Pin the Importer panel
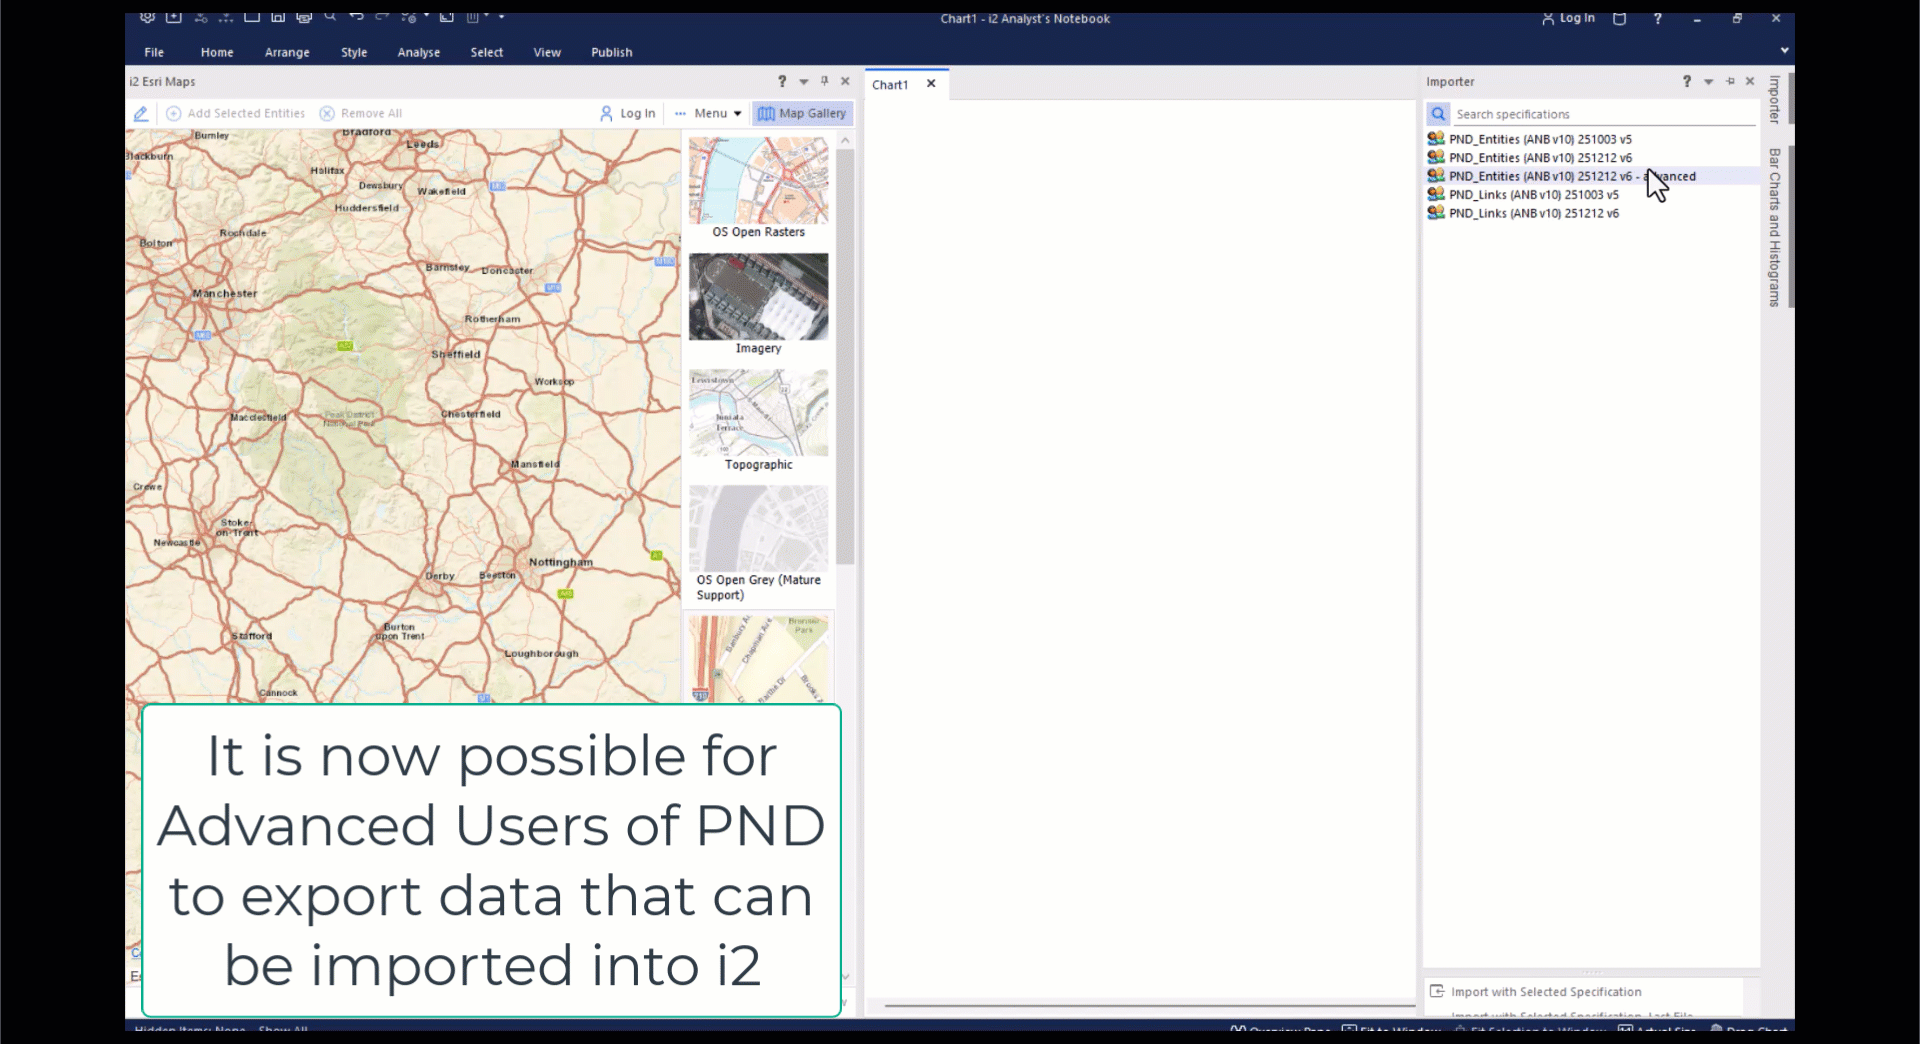 pos(1730,81)
